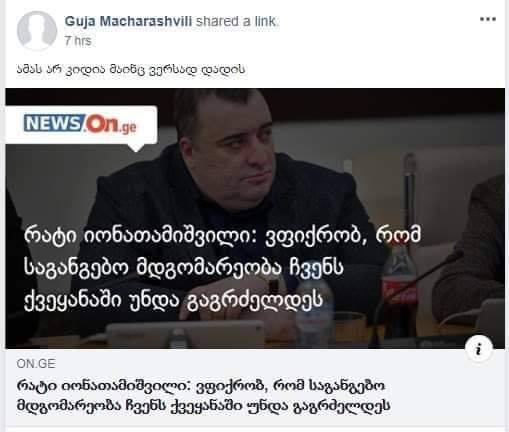Click the blue NEWS part of the logo

click(x=51, y=123)
